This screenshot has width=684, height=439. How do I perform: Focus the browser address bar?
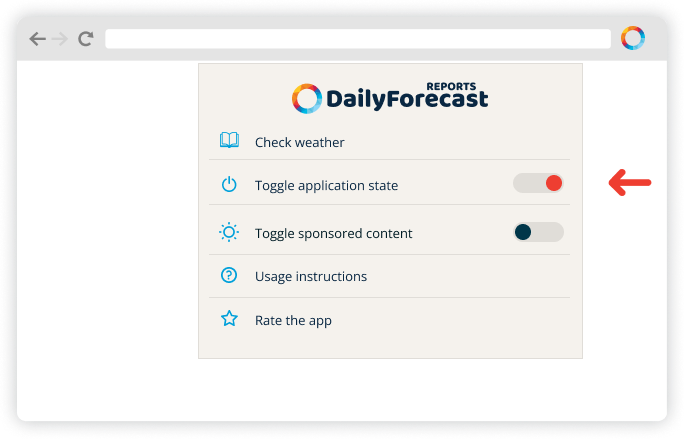358,39
